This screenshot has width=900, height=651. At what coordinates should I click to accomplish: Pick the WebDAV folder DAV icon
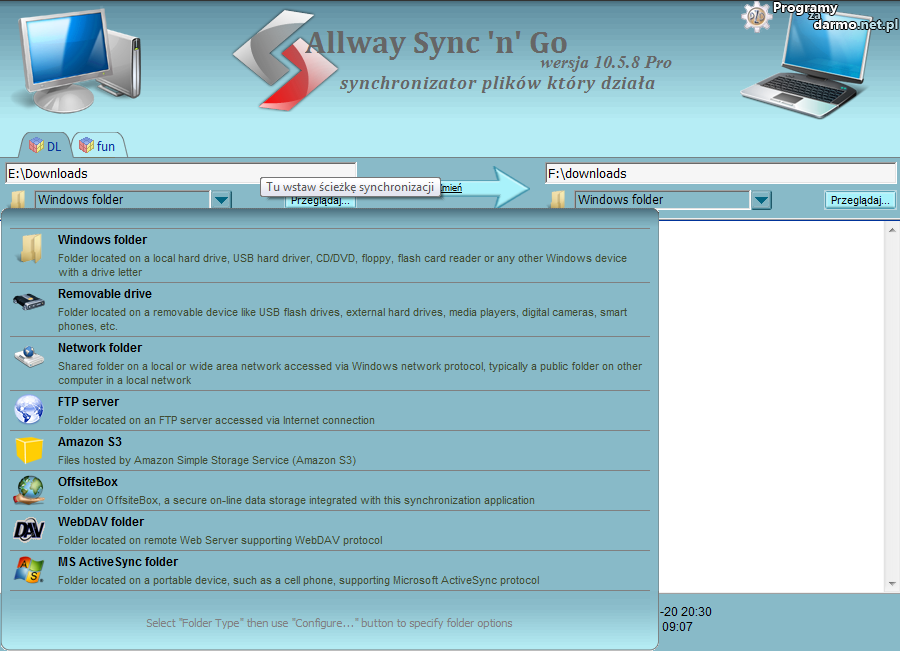(29, 529)
